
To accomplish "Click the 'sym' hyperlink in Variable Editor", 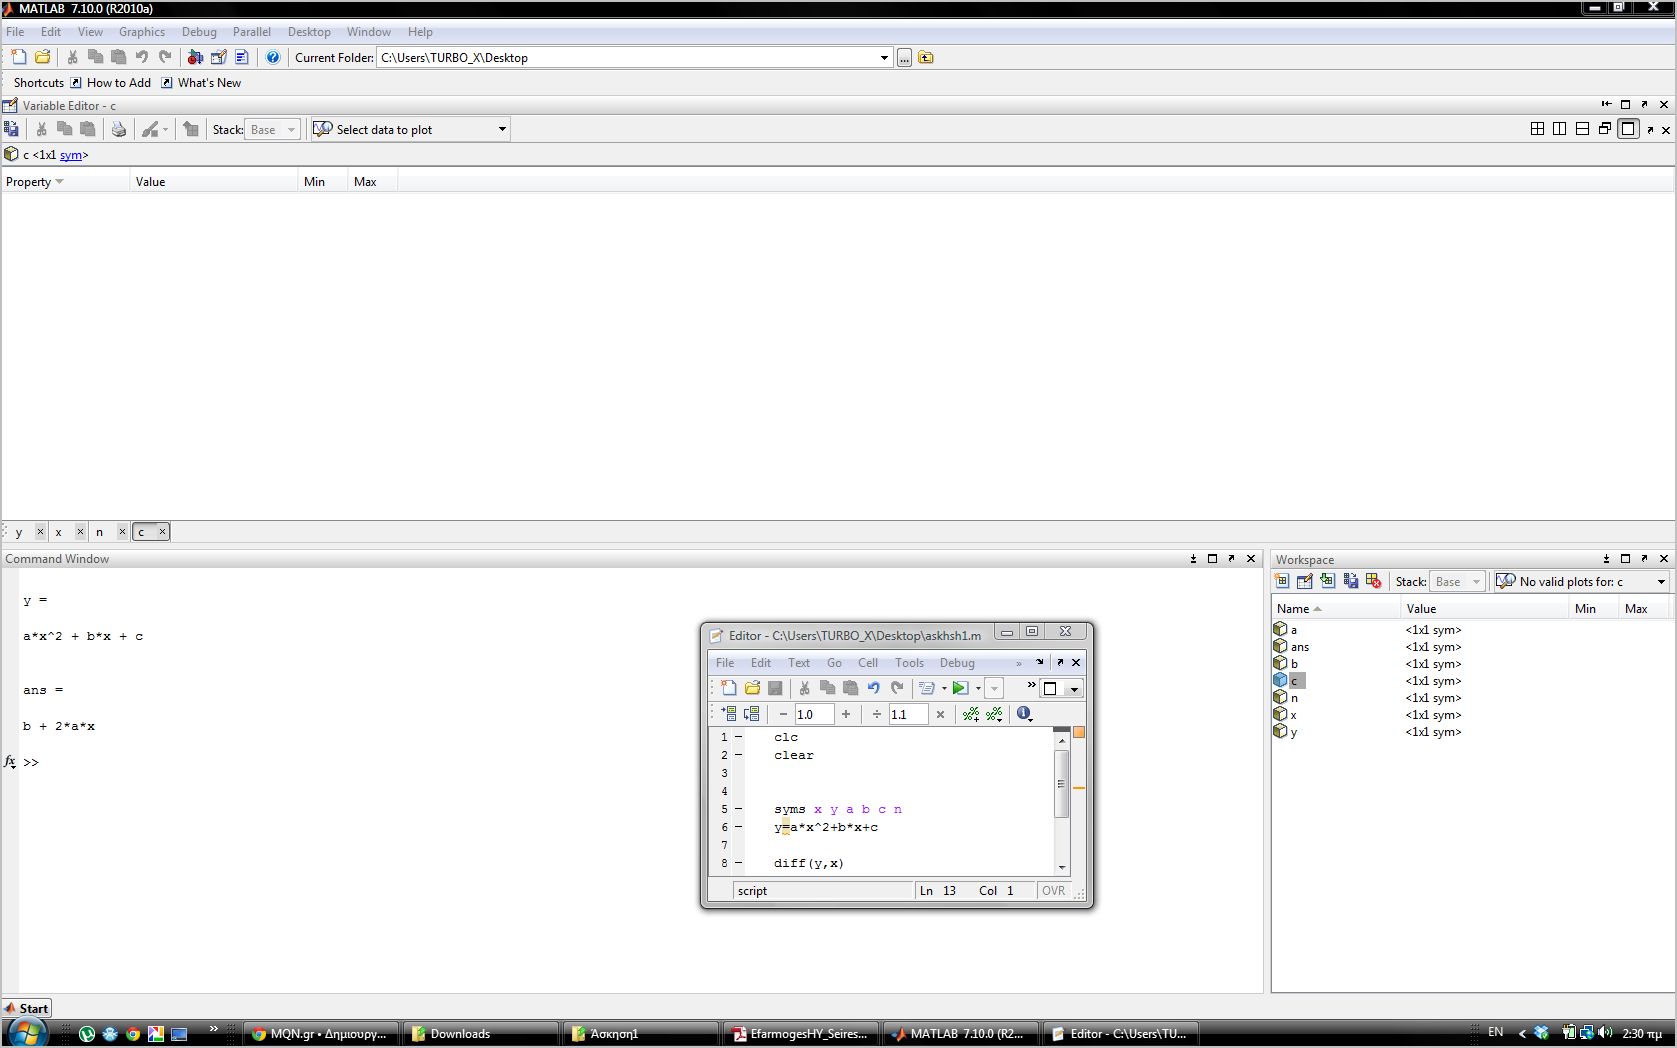I will [70, 155].
